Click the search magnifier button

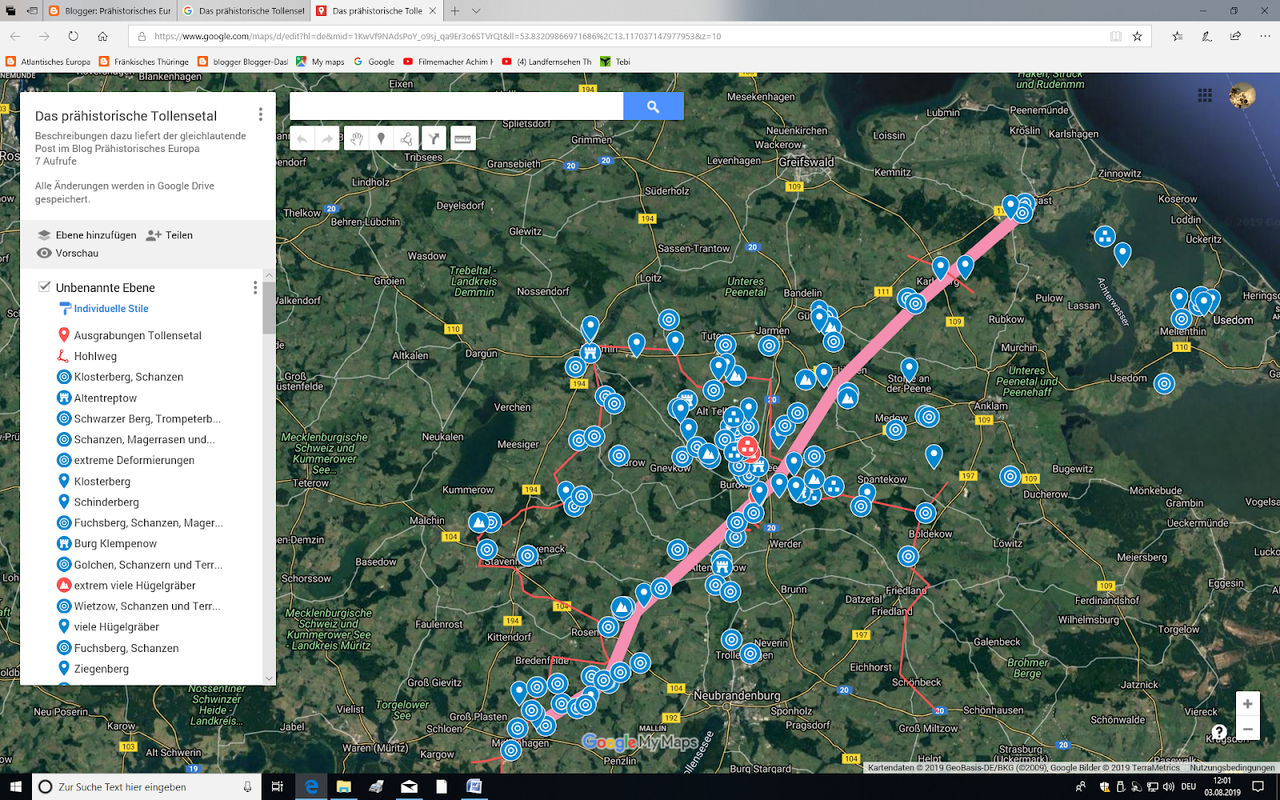[652, 105]
